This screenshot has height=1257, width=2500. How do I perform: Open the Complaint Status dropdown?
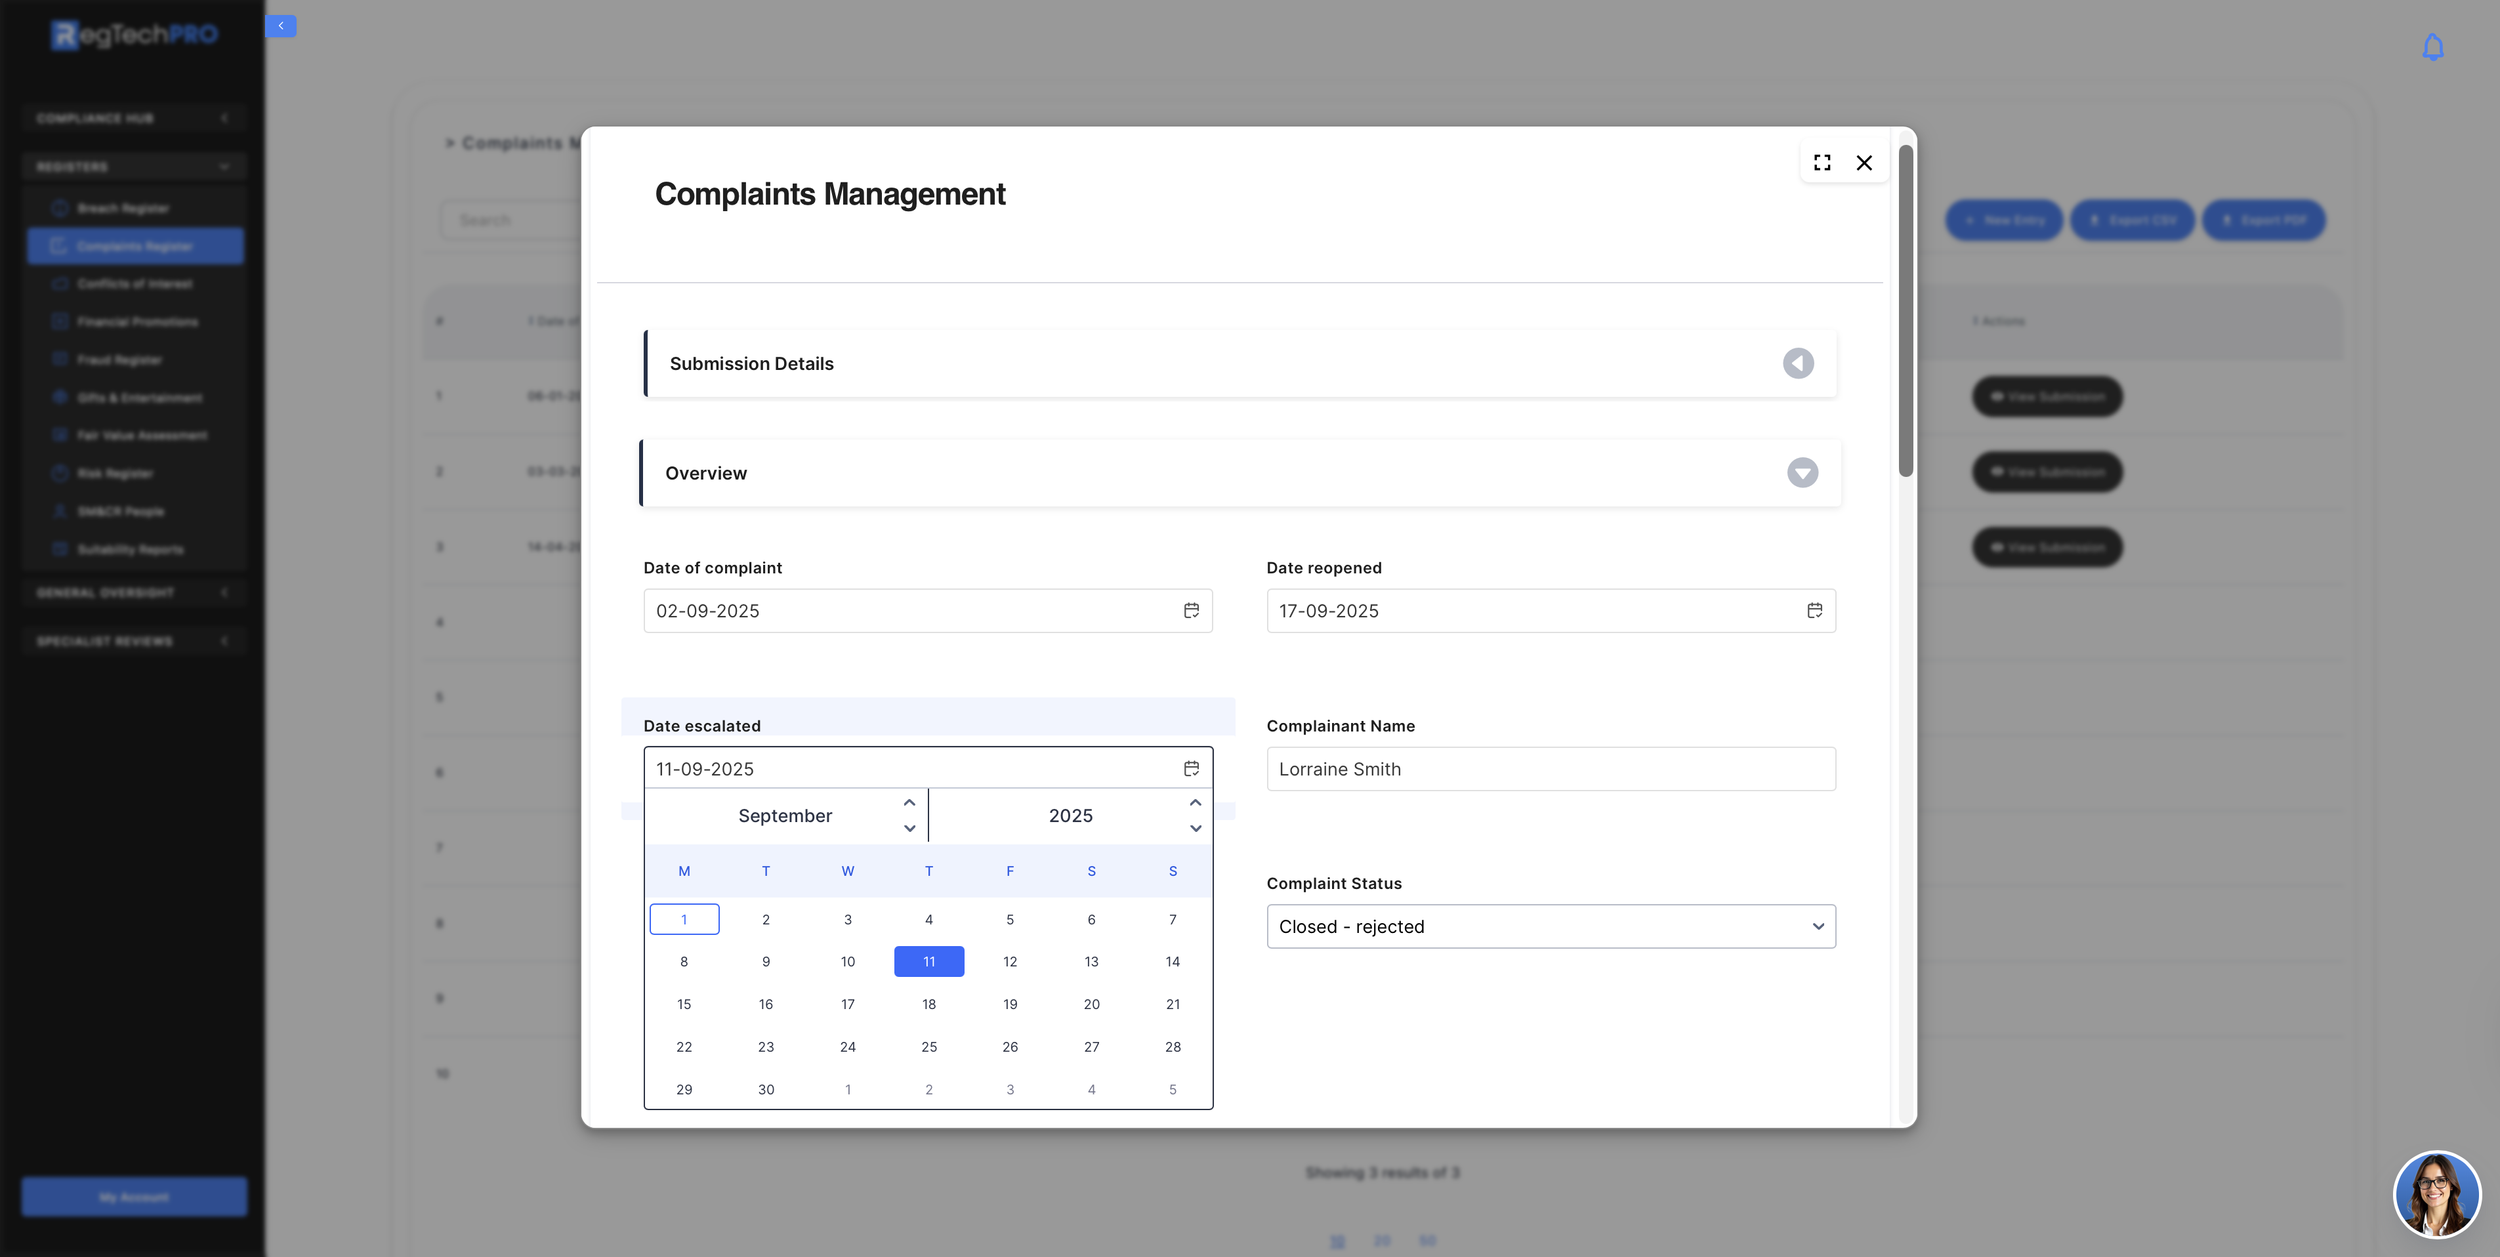(1550, 926)
